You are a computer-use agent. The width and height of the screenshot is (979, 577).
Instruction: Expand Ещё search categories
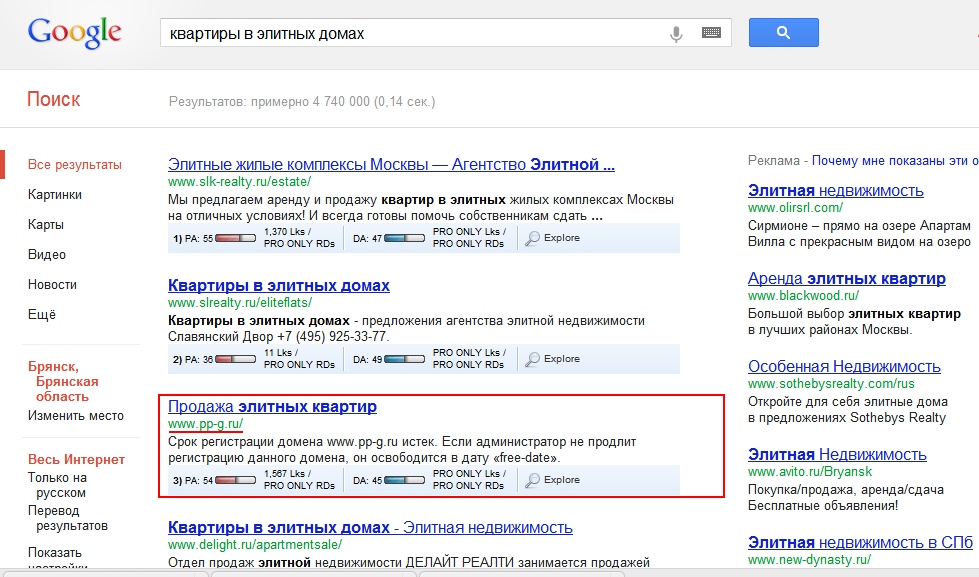pos(42,315)
